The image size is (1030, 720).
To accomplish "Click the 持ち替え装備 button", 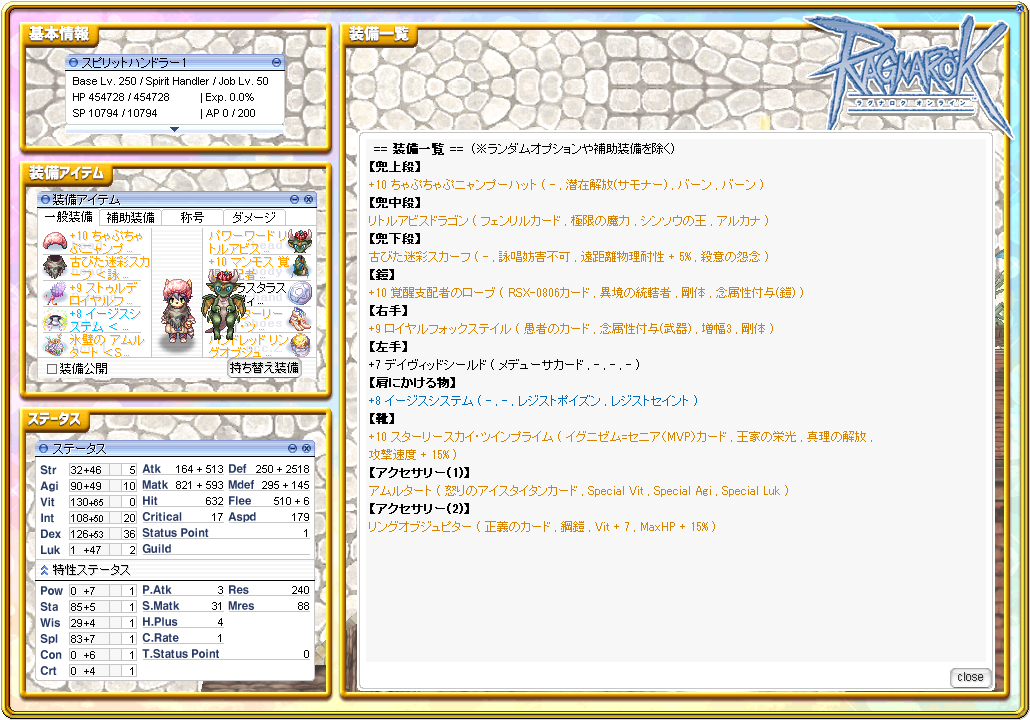I will pyautogui.click(x=264, y=368).
